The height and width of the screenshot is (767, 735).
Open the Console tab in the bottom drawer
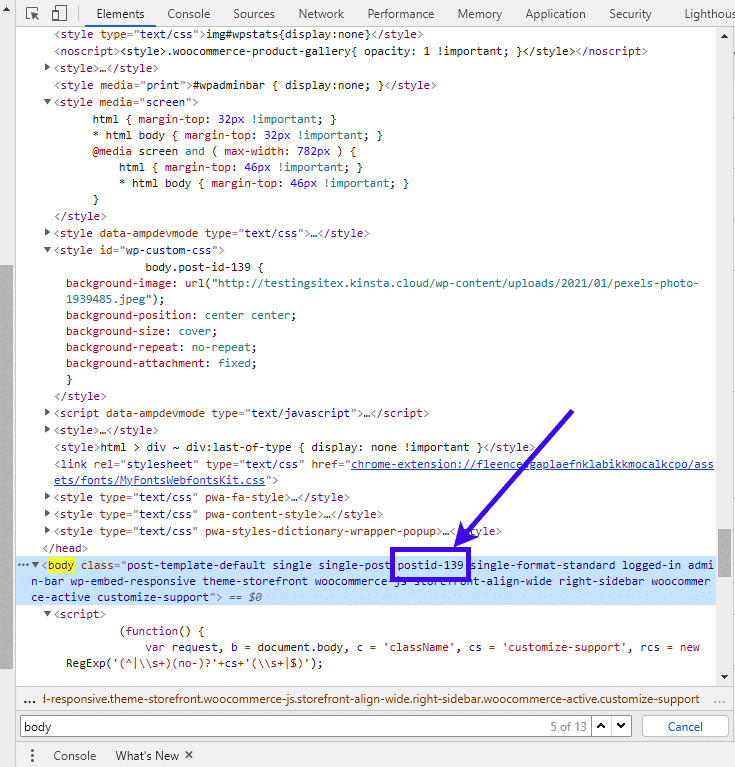coord(74,755)
